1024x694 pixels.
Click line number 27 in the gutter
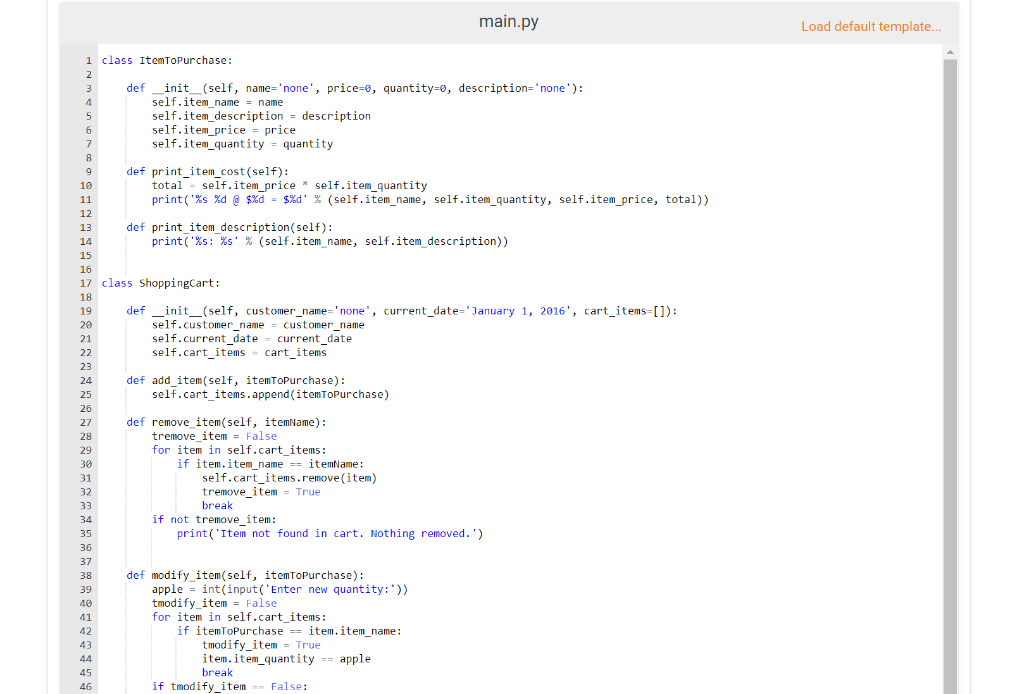[x=86, y=422]
